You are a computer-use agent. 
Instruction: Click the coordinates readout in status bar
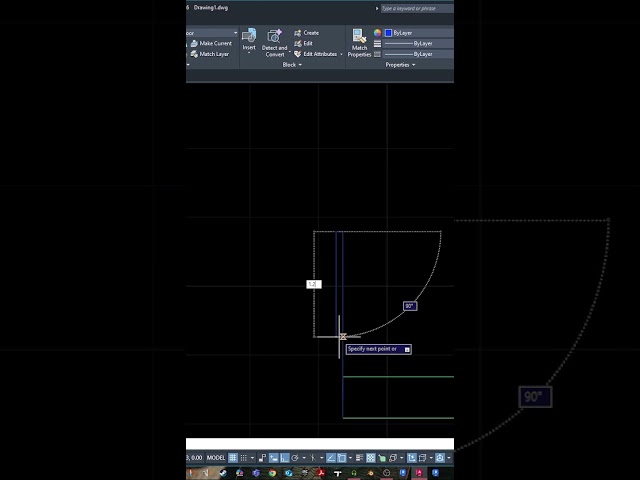[x=194, y=458]
